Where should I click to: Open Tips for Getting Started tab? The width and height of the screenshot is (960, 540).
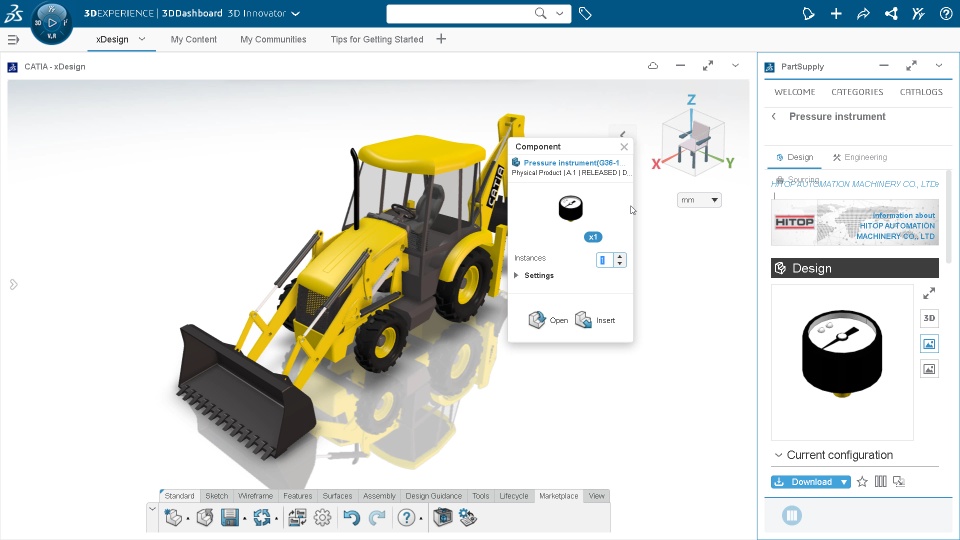coord(377,39)
